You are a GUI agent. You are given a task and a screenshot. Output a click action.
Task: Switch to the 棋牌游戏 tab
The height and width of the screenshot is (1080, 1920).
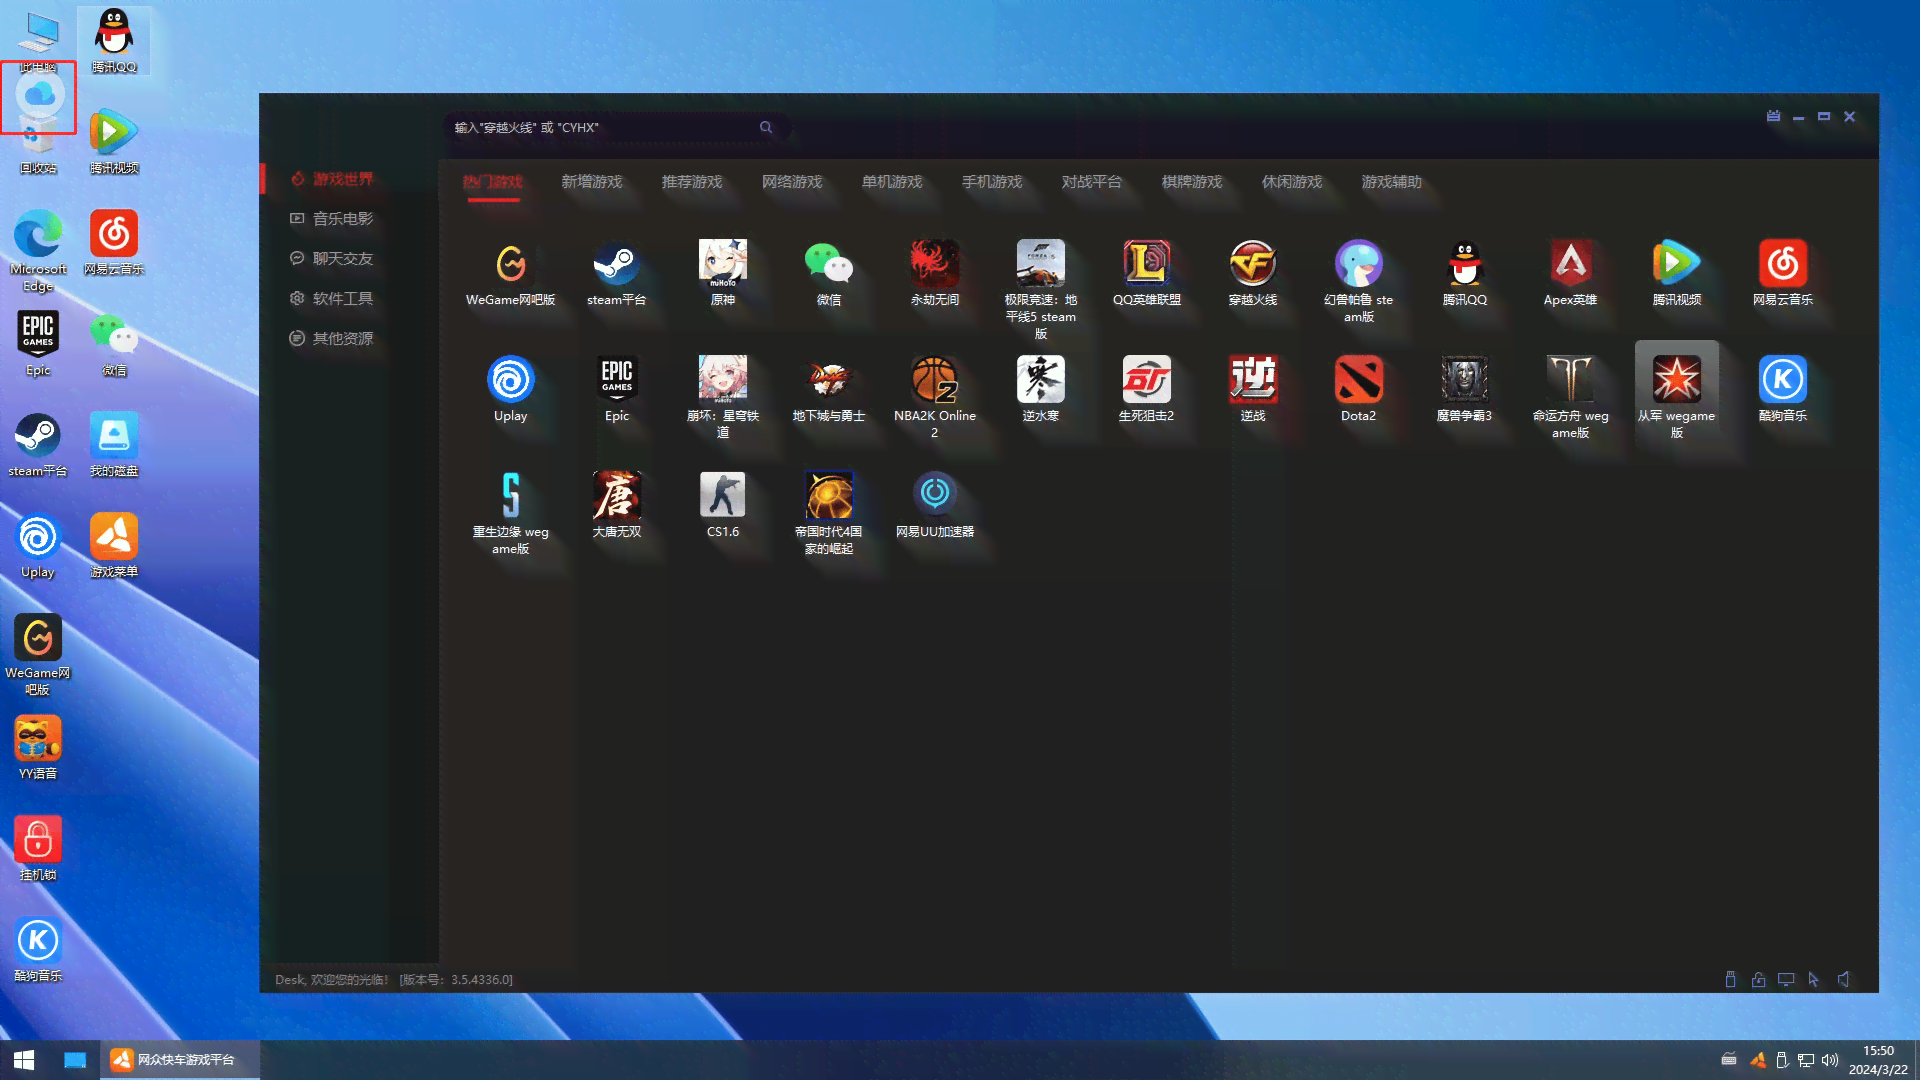(x=1192, y=182)
